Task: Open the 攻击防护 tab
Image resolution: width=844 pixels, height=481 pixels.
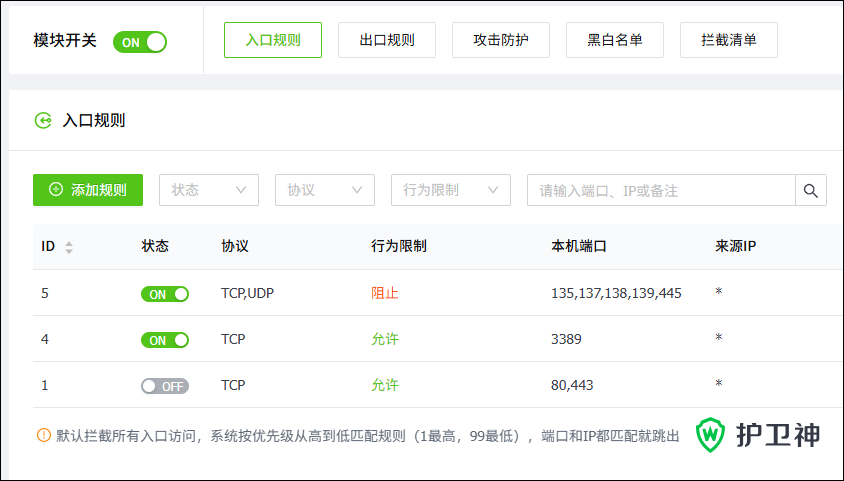Action: [x=501, y=40]
